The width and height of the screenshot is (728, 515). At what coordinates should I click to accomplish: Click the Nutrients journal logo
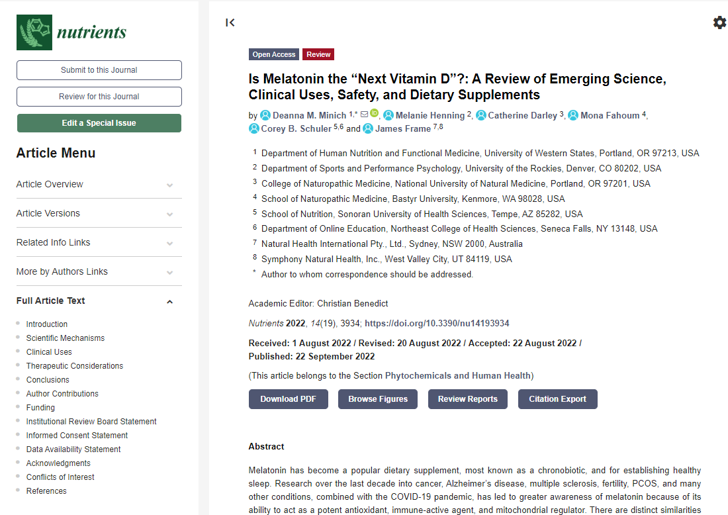(72, 31)
